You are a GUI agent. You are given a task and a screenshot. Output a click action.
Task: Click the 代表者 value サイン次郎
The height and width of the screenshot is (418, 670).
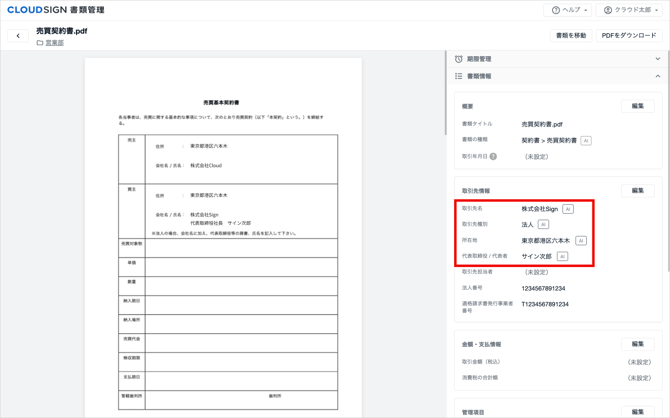(x=537, y=256)
